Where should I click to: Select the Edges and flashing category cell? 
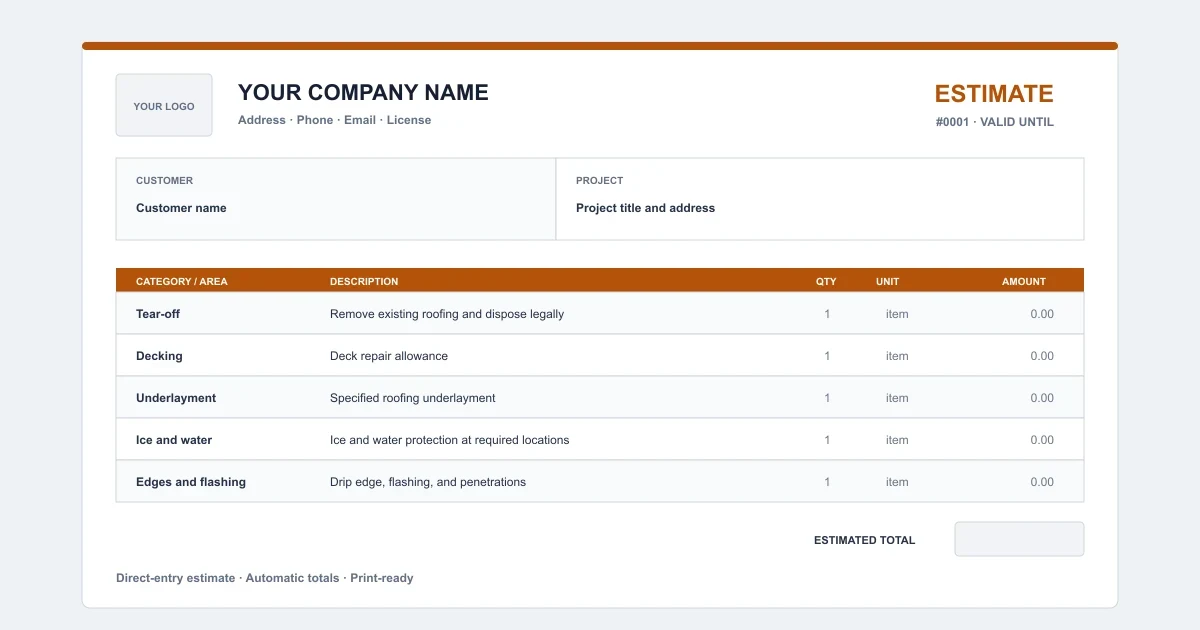click(191, 482)
